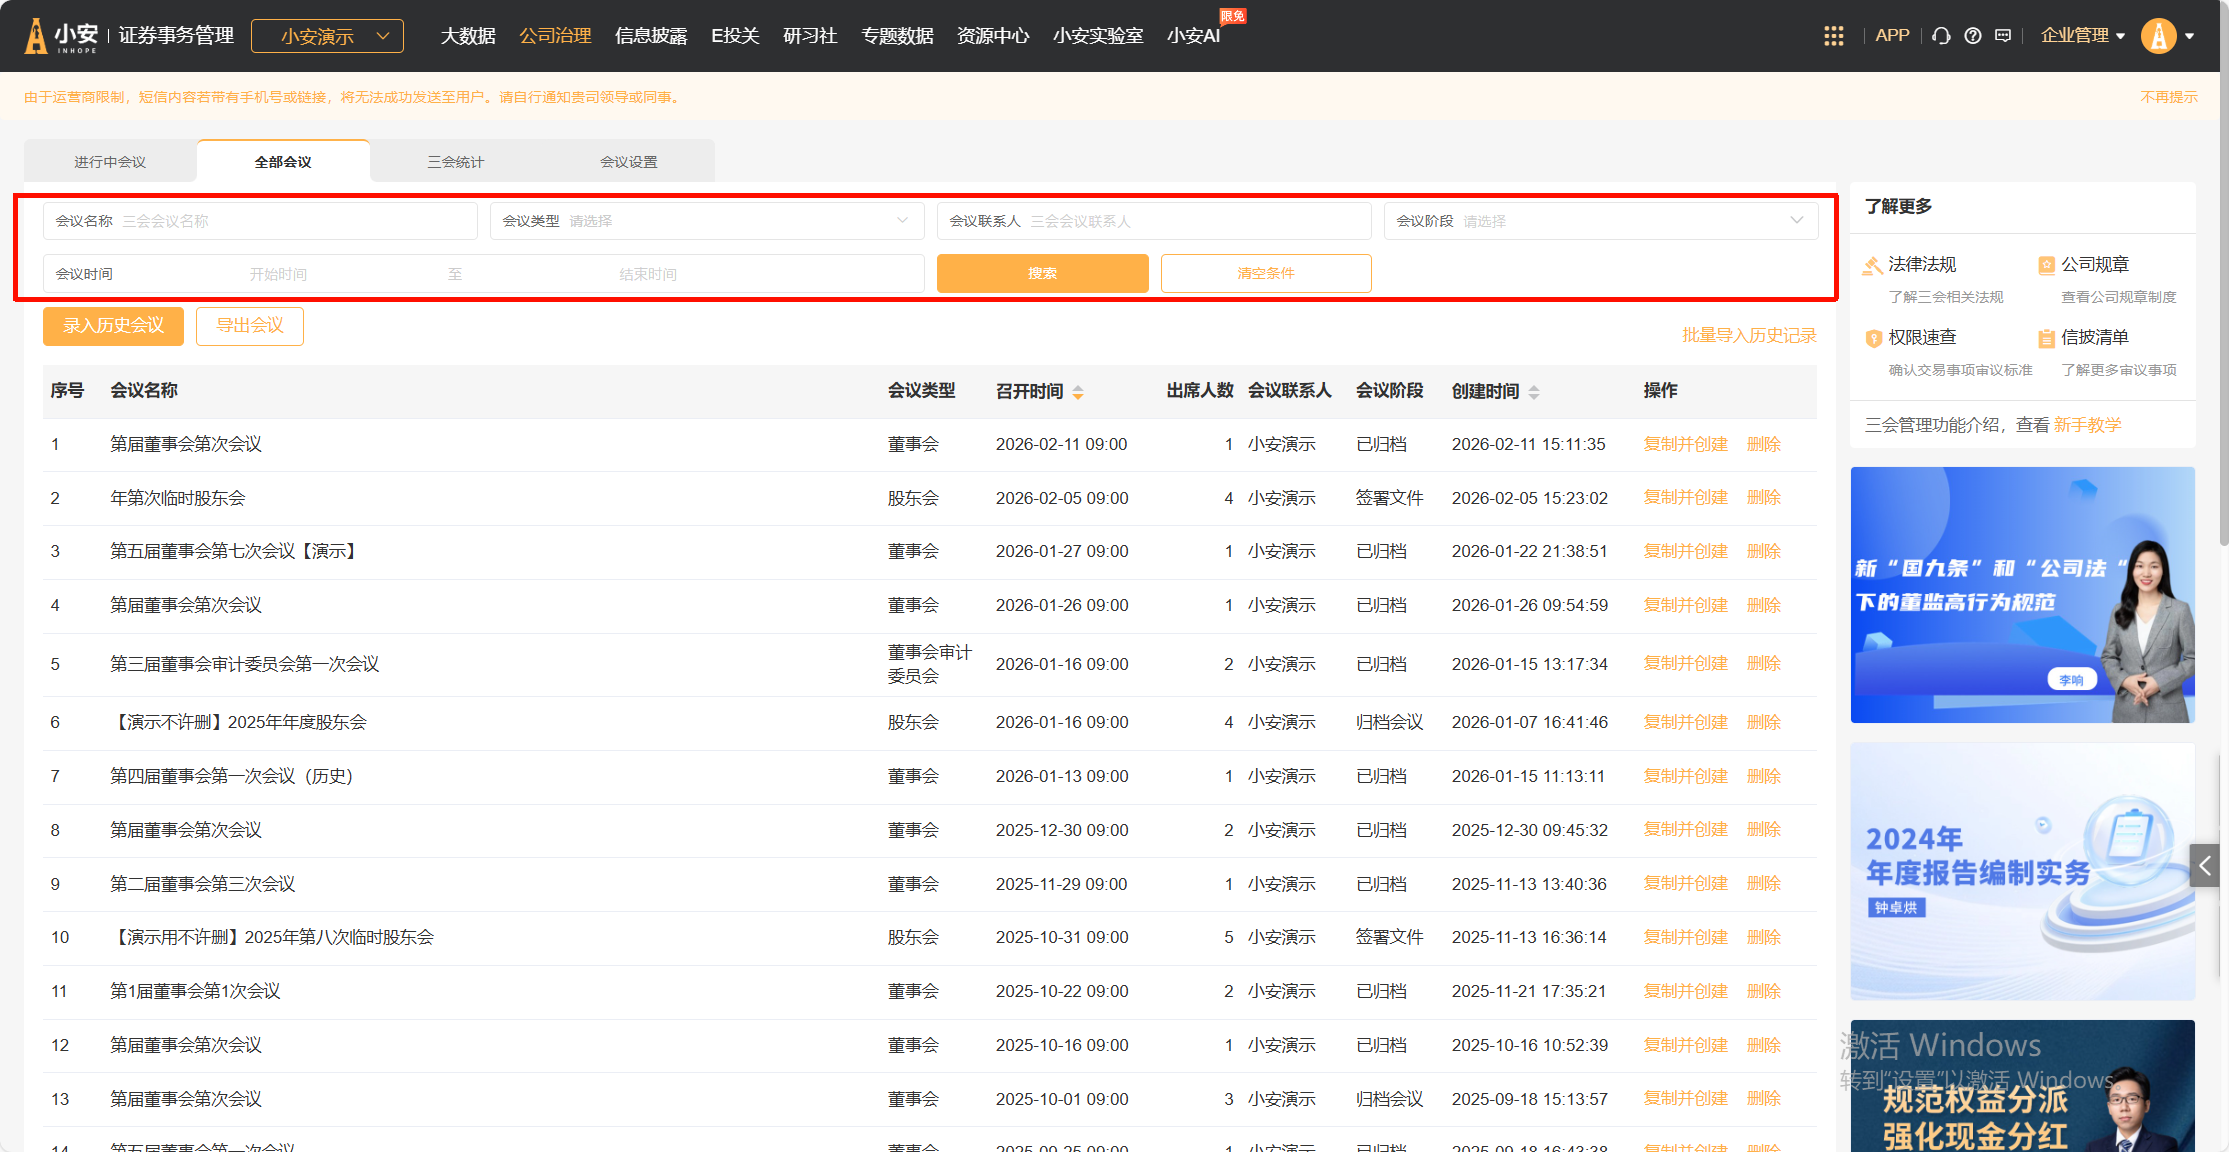The width and height of the screenshot is (2229, 1152).
Task: Click the 权限速查 shield icon
Action: point(1873,338)
